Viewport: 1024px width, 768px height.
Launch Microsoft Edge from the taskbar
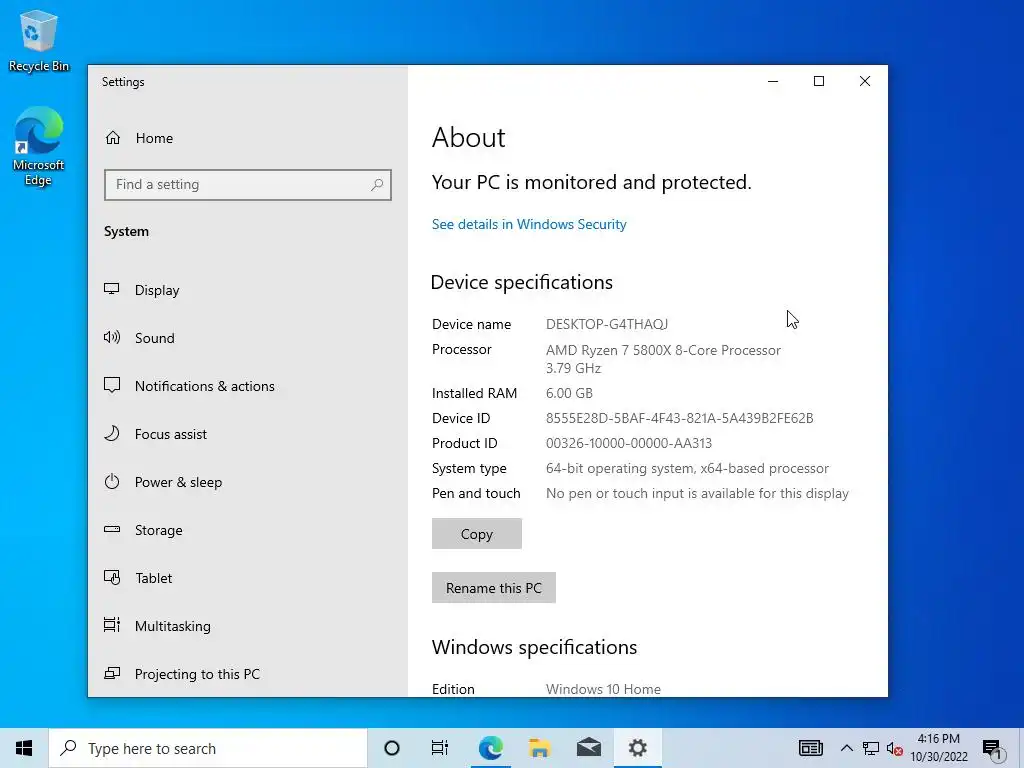490,748
